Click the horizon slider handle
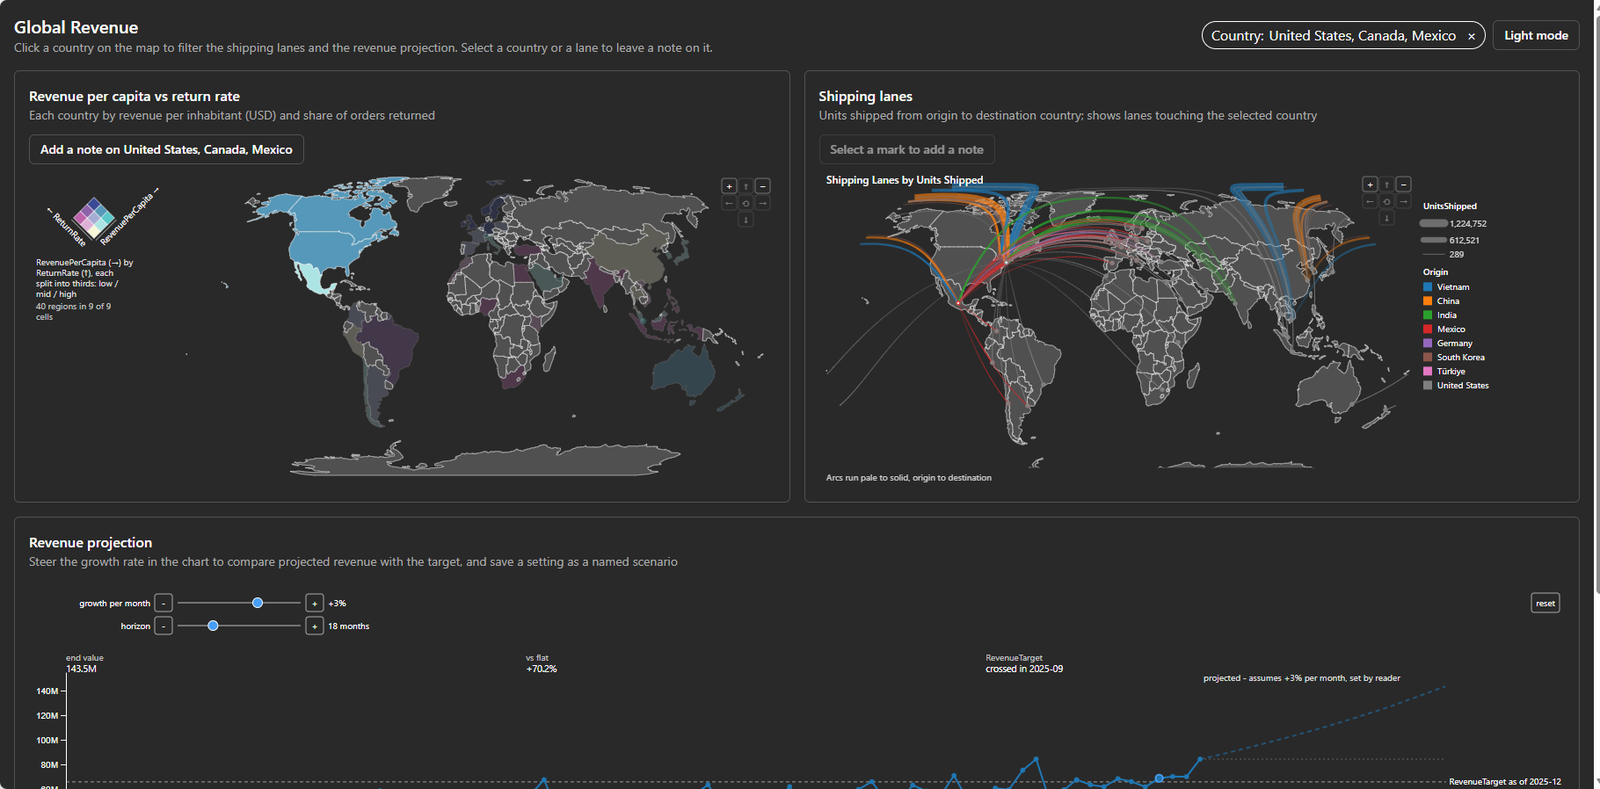 (x=213, y=626)
